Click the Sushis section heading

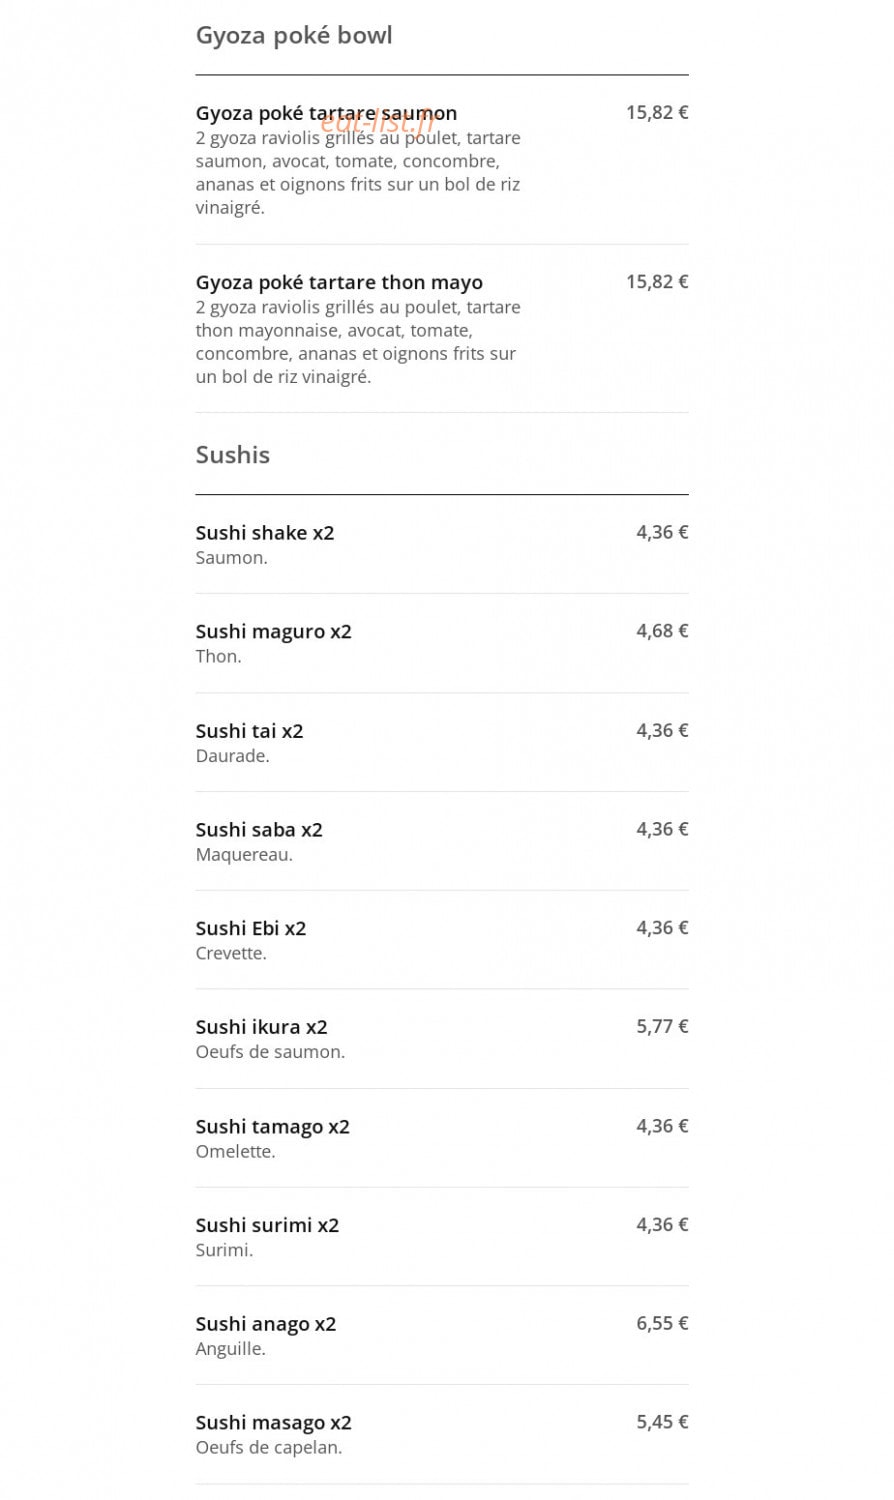(x=233, y=455)
